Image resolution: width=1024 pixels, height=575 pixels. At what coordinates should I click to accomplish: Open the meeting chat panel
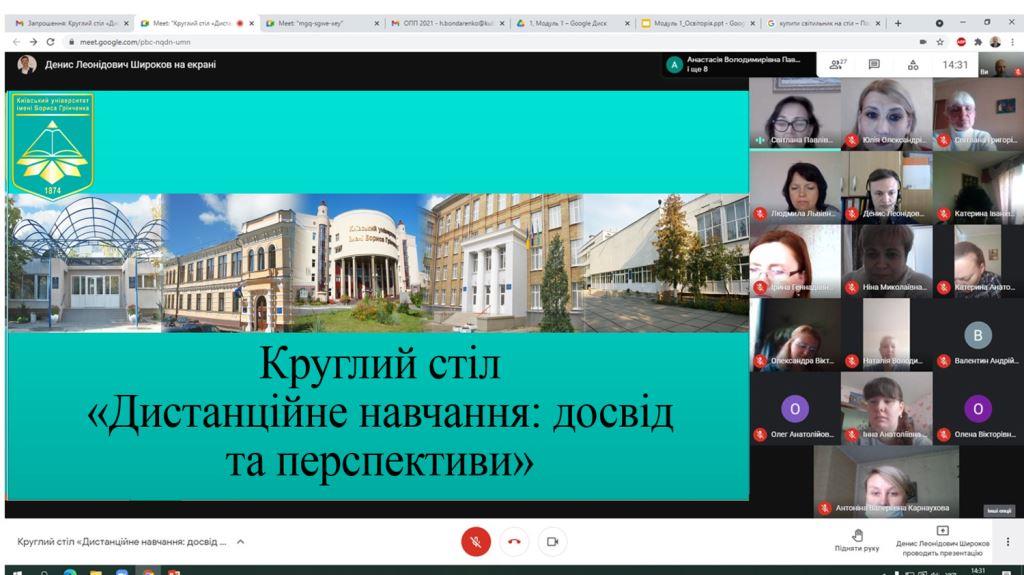tap(874, 65)
